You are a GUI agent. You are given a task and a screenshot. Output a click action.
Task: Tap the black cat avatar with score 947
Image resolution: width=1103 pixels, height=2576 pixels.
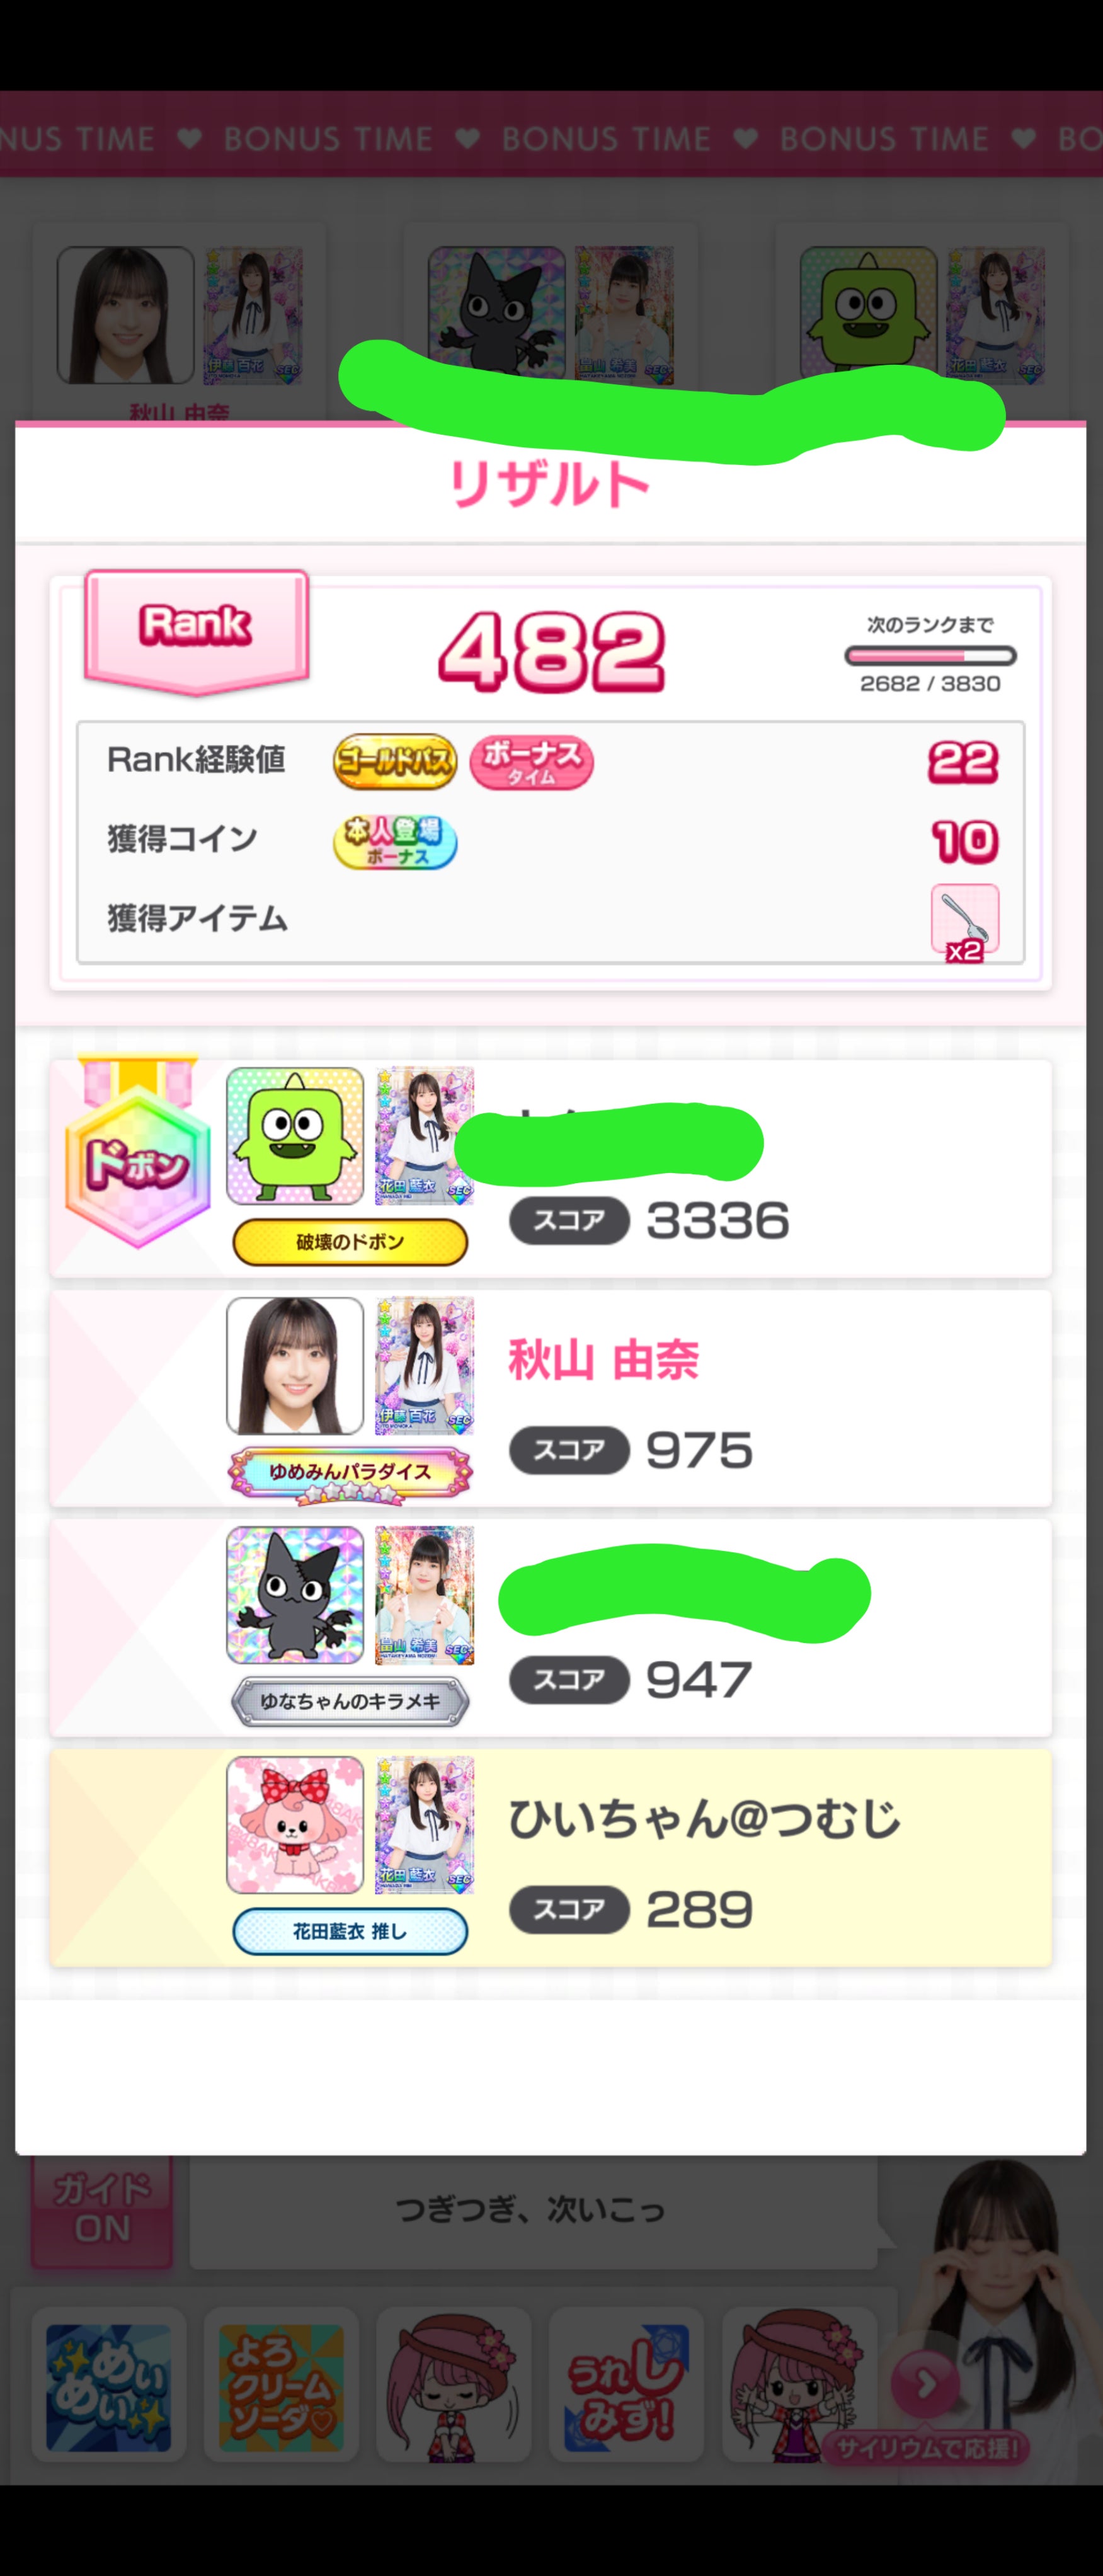[x=295, y=1595]
